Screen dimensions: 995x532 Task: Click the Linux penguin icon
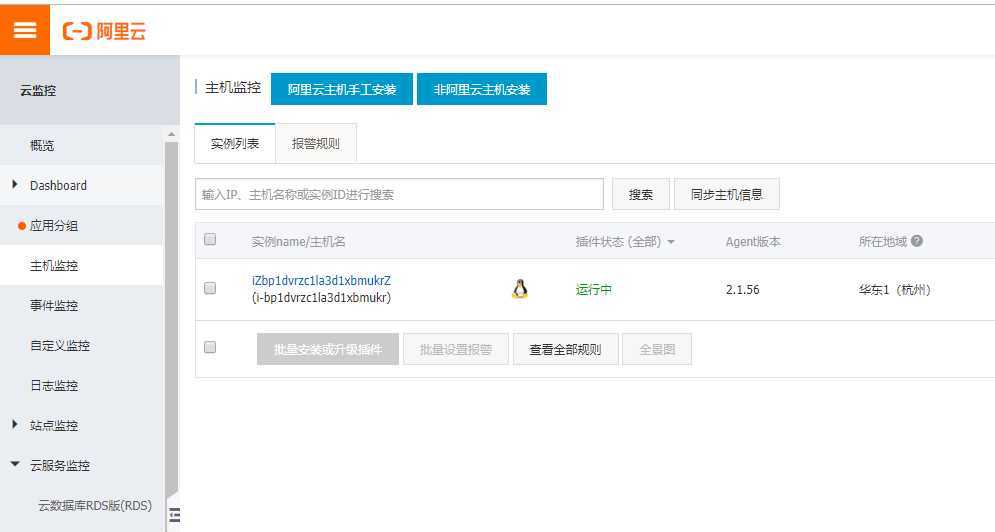pos(520,289)
